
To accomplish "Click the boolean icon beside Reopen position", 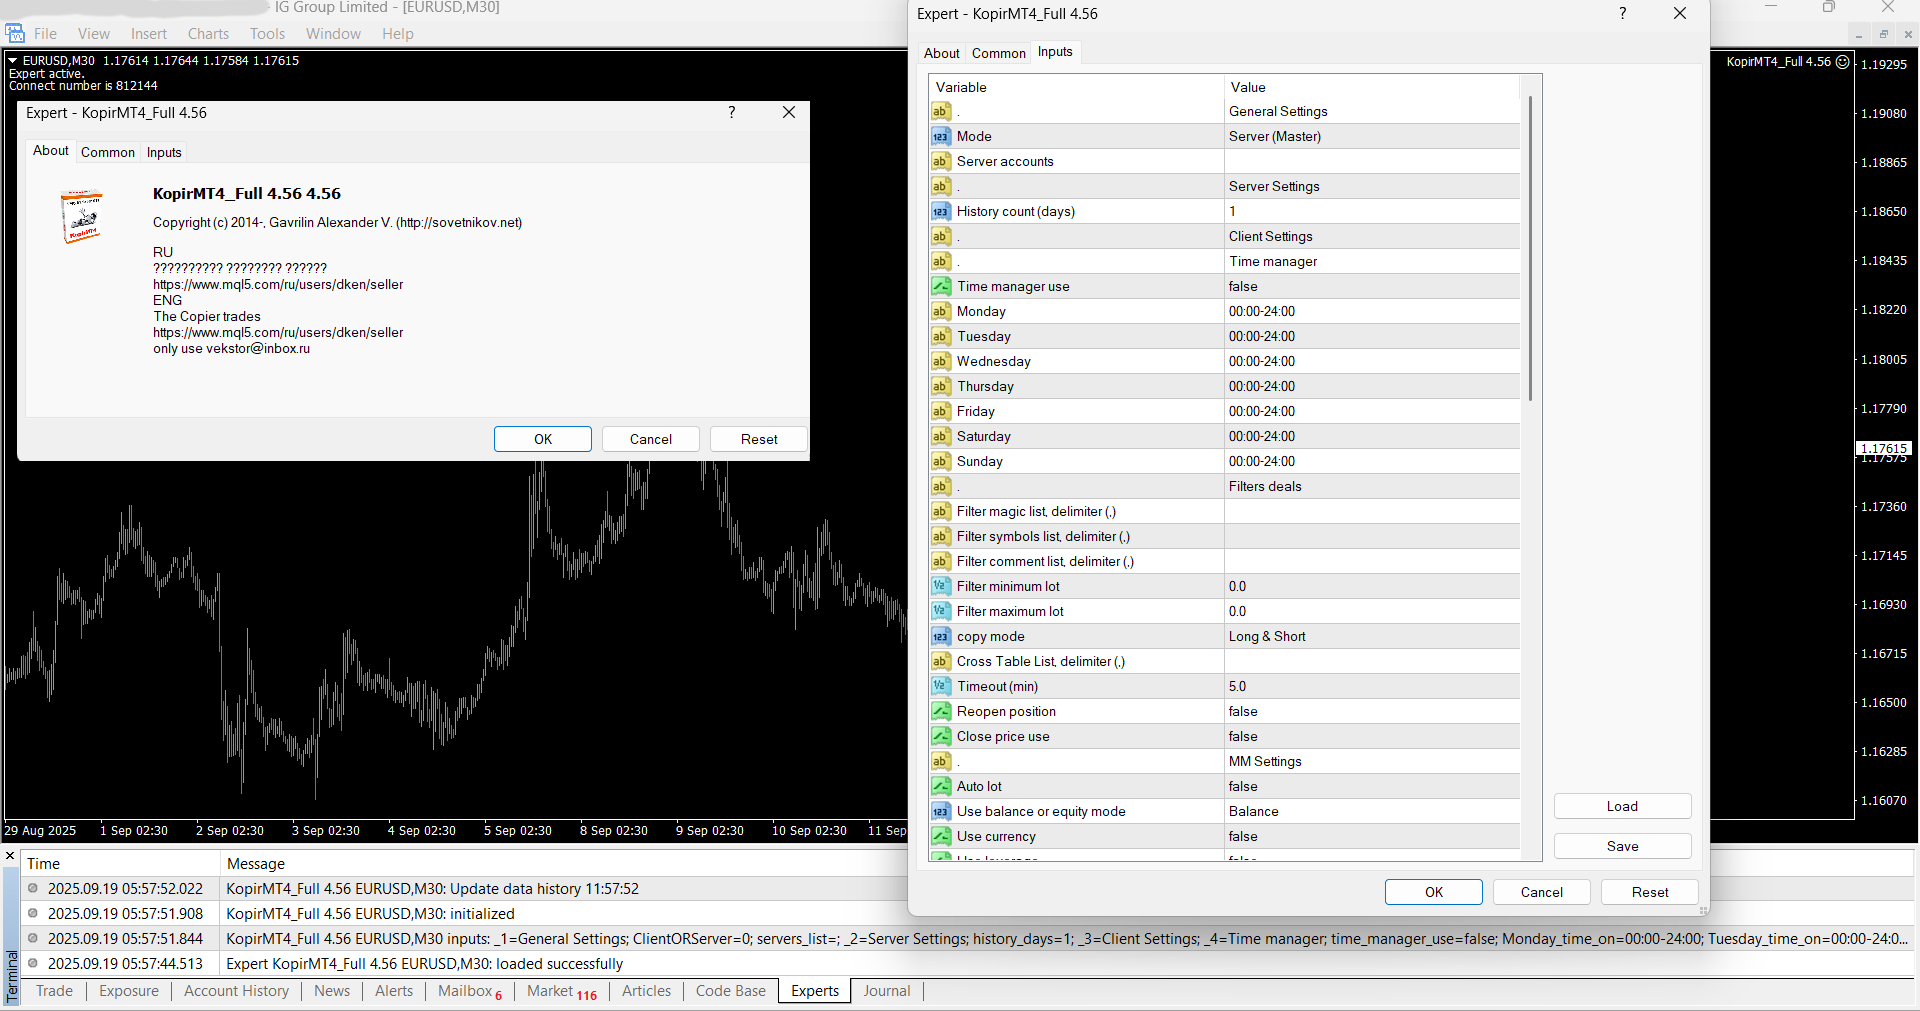I will 940,712.
